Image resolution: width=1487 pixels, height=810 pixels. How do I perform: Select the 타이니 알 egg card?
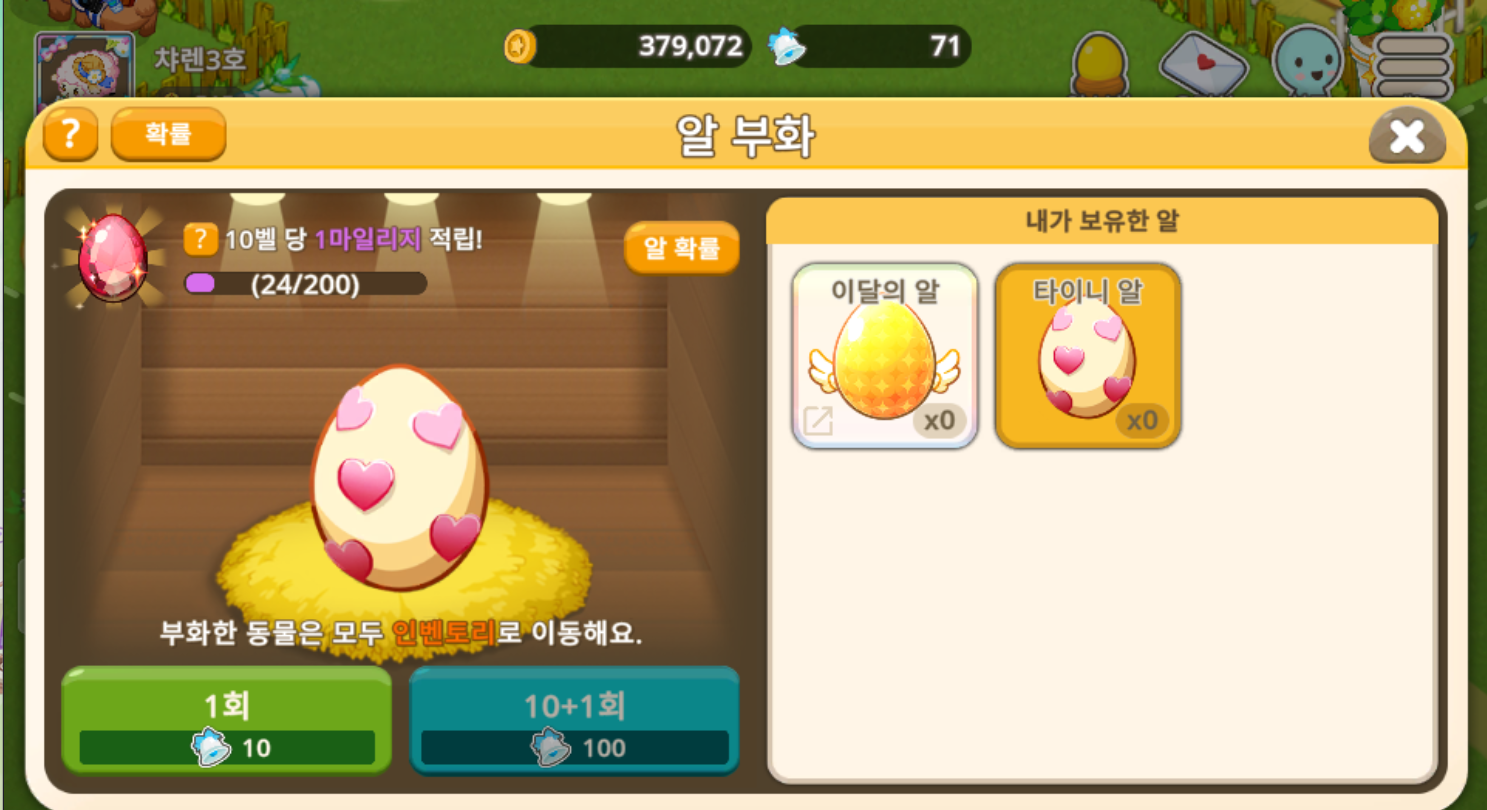pos(1088,355)
